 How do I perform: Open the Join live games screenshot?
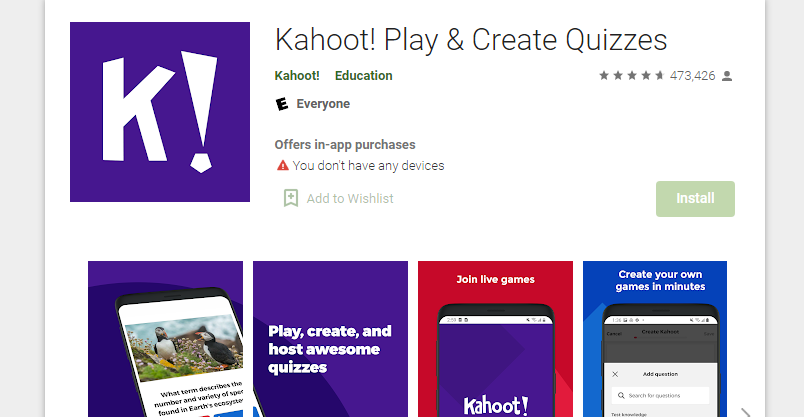[495, 339]
